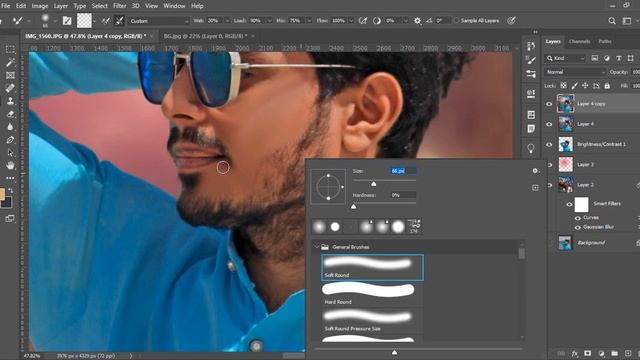Open the Learn lightbulb panel icon

tap(531, 148)
